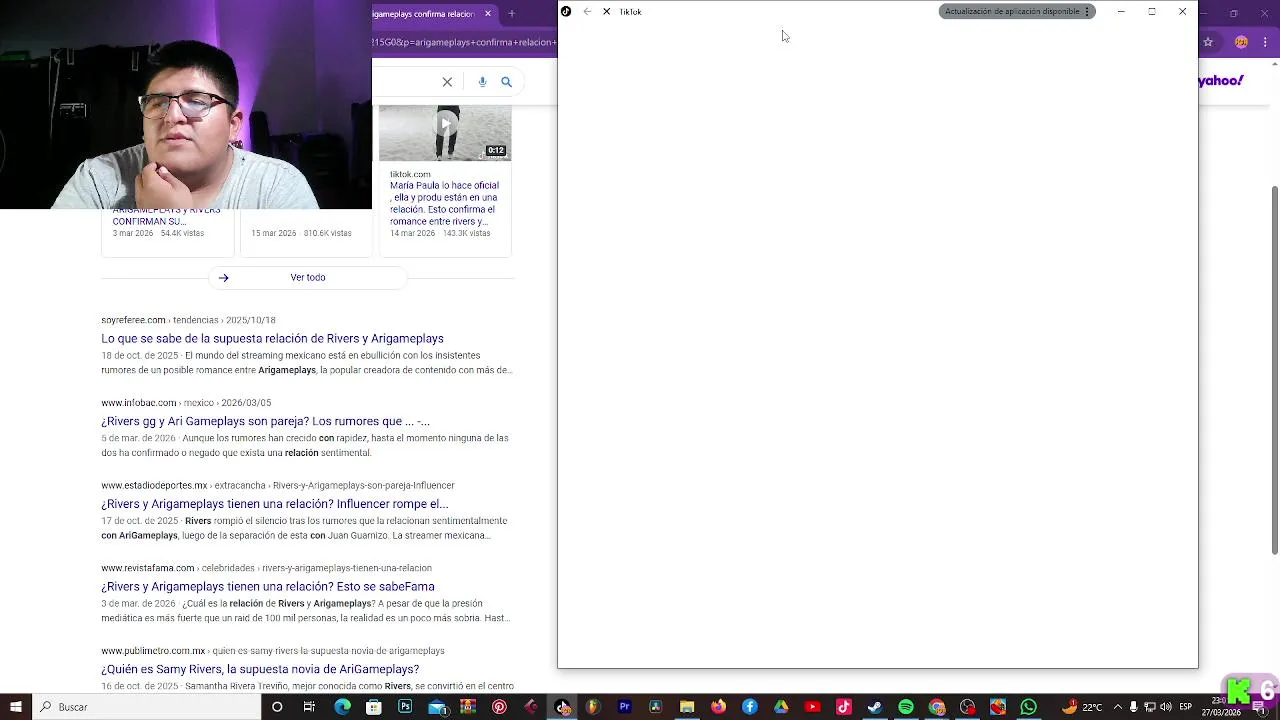Open Photoshop from taskbar
This screenshot has width=1280, height=720.
pyautogui.click(x=405, y=707)
